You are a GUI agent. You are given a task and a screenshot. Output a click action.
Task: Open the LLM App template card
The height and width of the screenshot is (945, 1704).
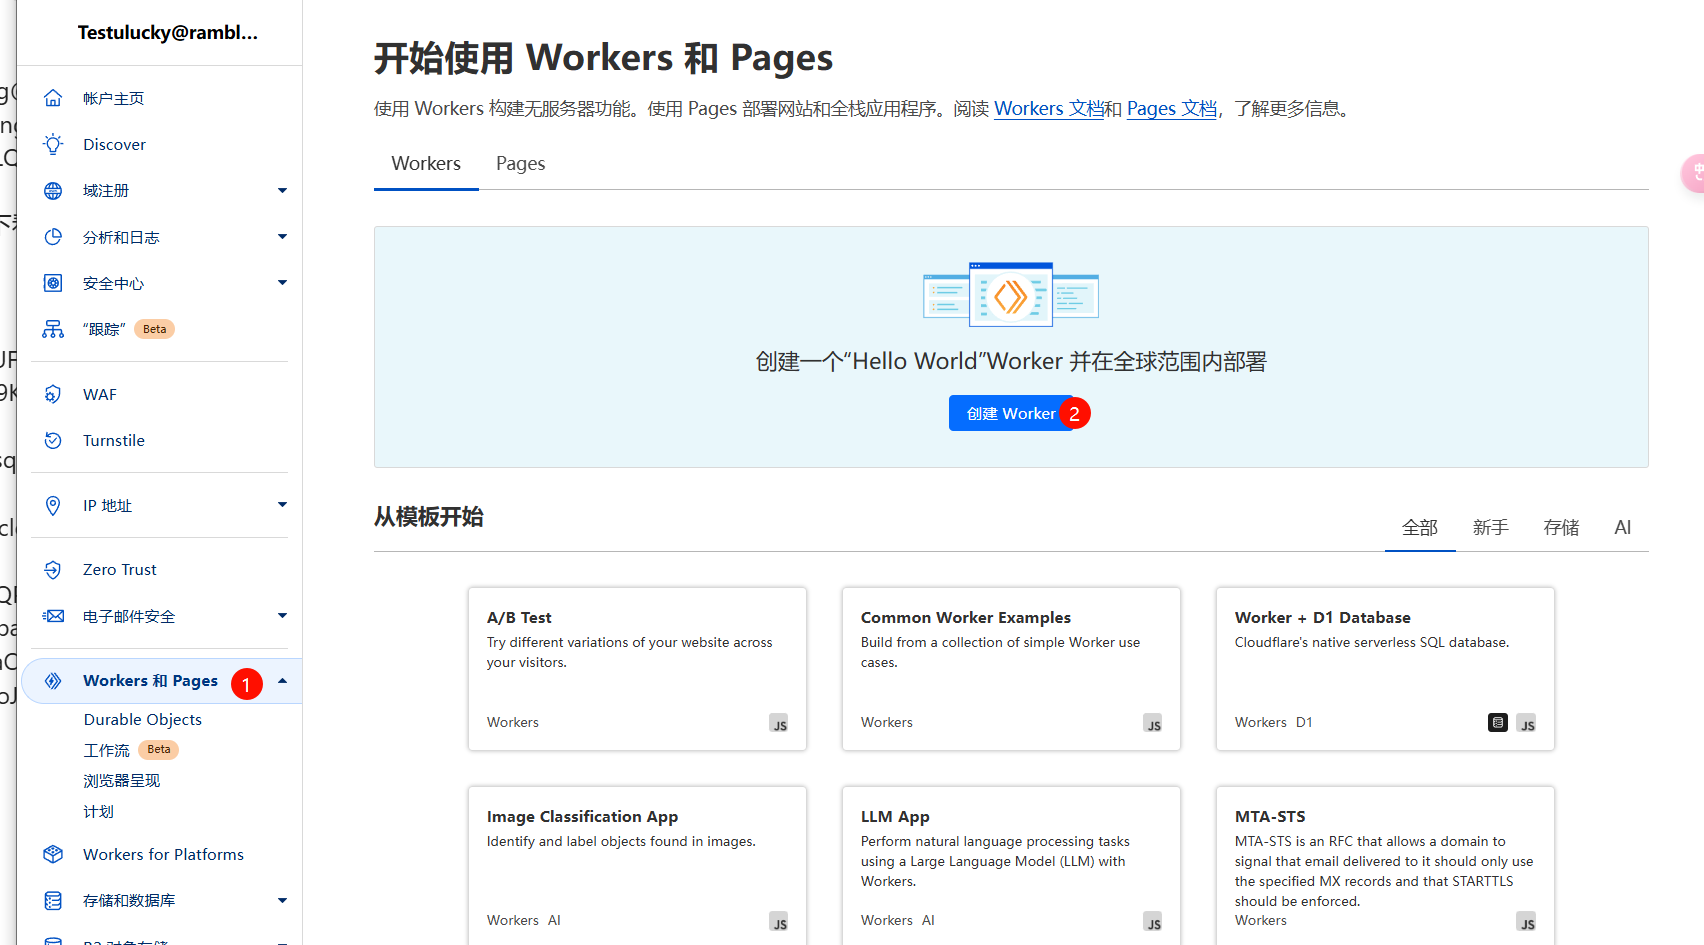(1011, 865)
